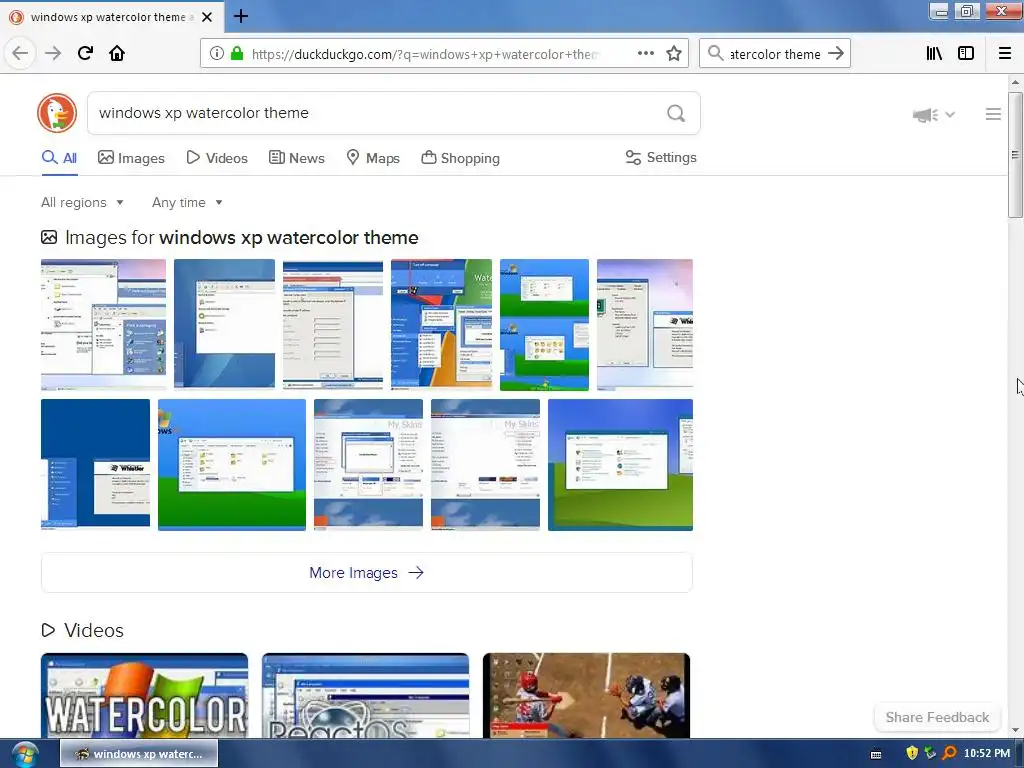
Task: Focus the Firefox search bar text
Action: 775,54
